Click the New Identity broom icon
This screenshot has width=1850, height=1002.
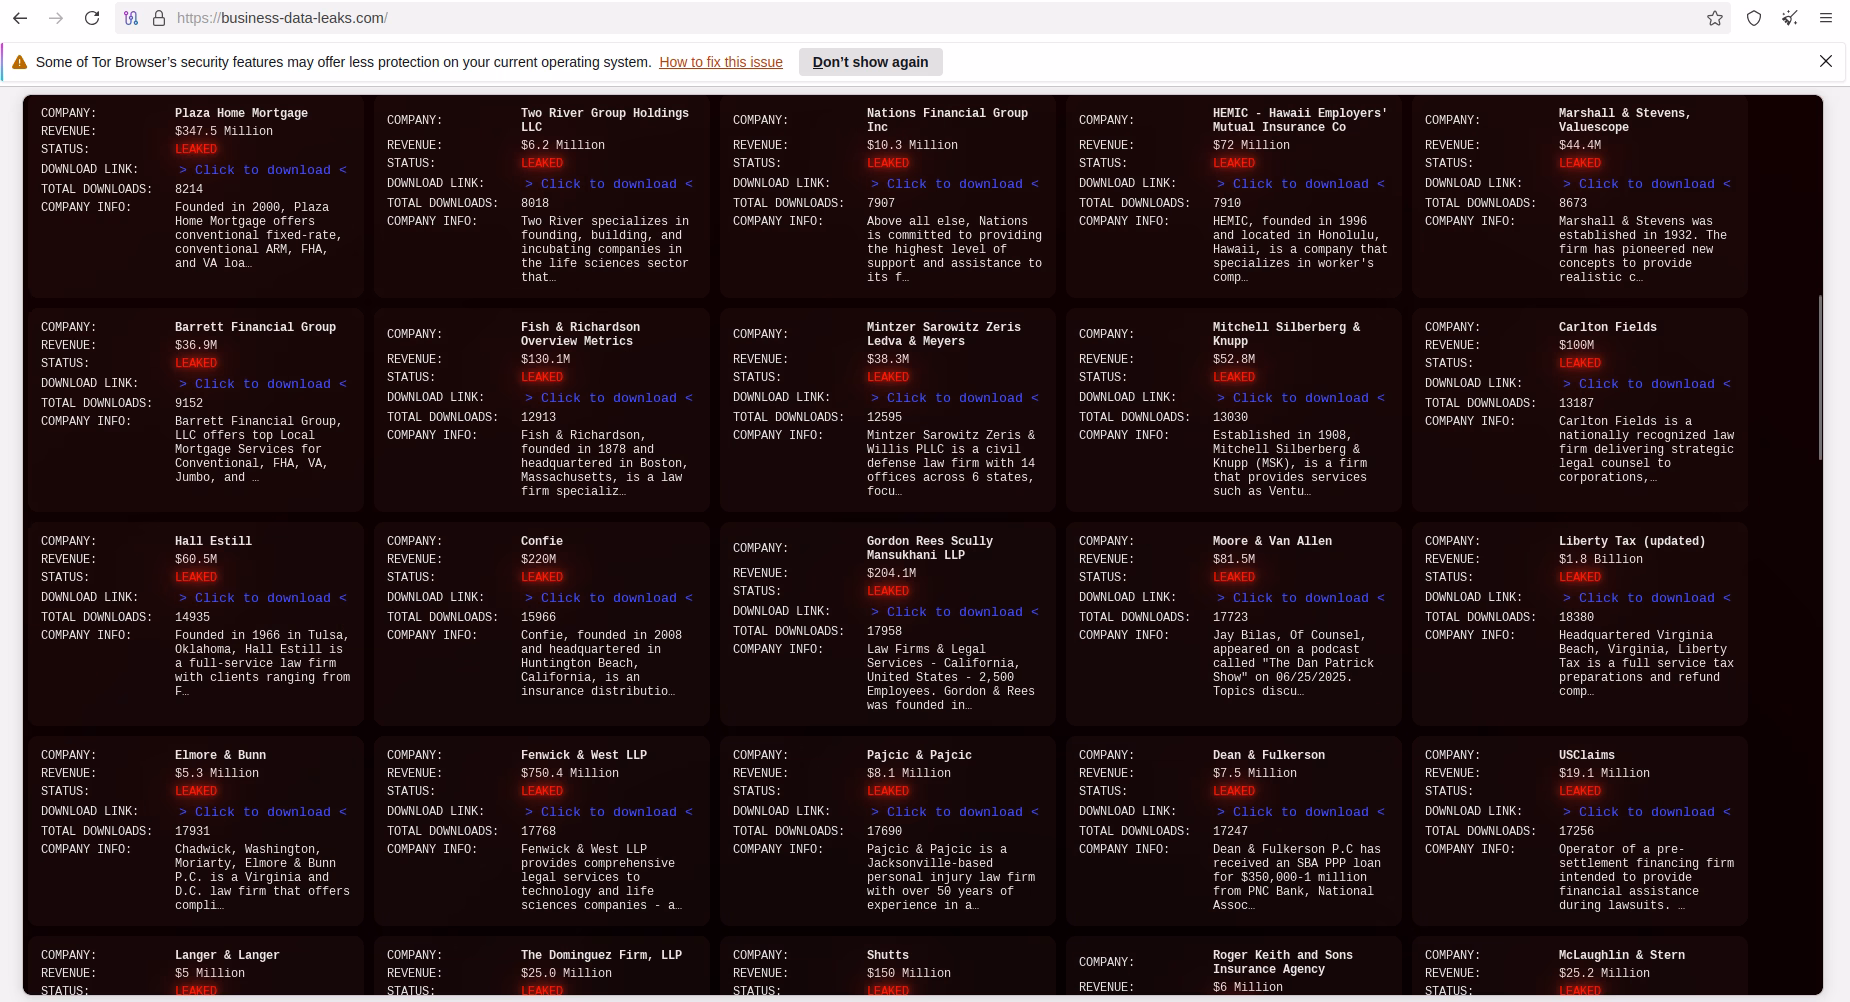1790,18
